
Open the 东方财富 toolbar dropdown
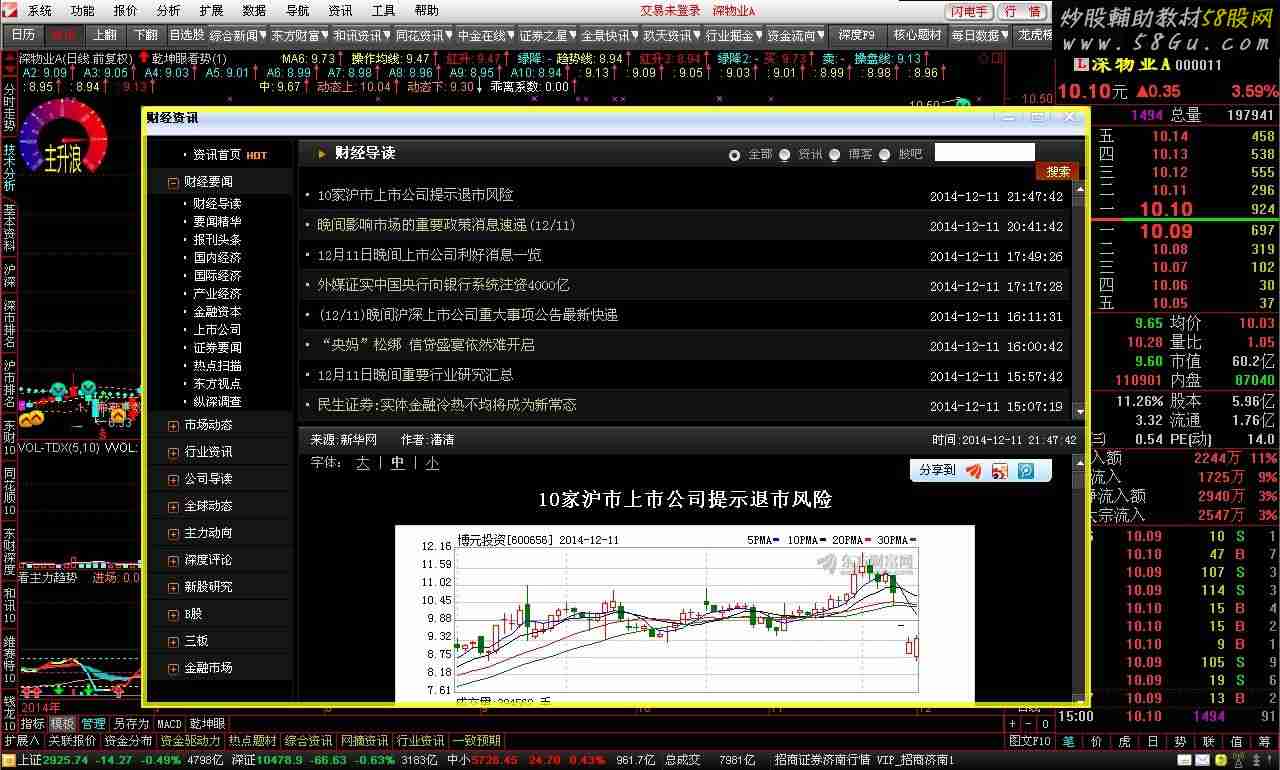[299, 35]
